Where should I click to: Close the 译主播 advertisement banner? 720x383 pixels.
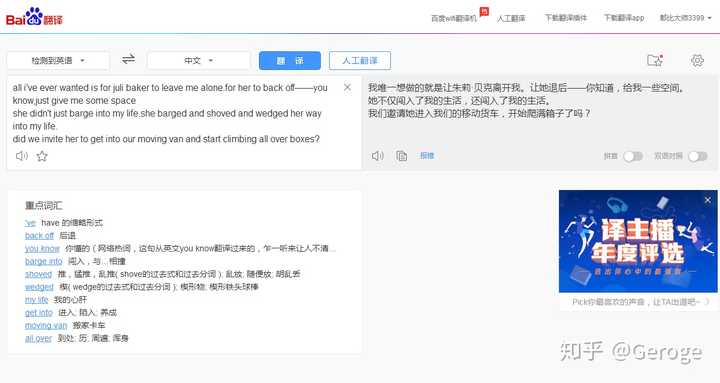click(x=708, y=200)
